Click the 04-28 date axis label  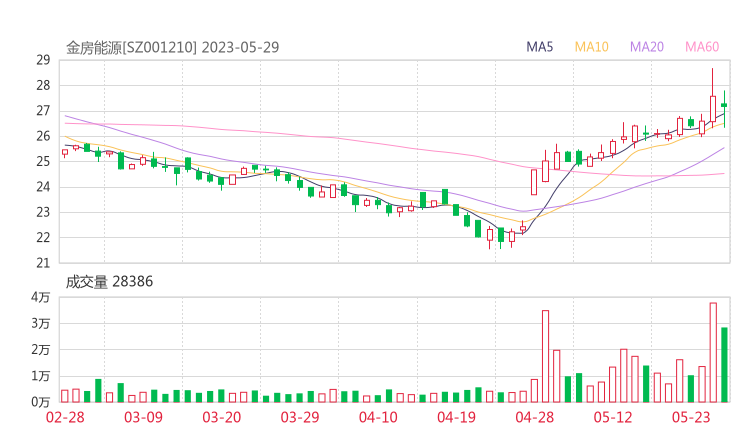coord(535,416)
